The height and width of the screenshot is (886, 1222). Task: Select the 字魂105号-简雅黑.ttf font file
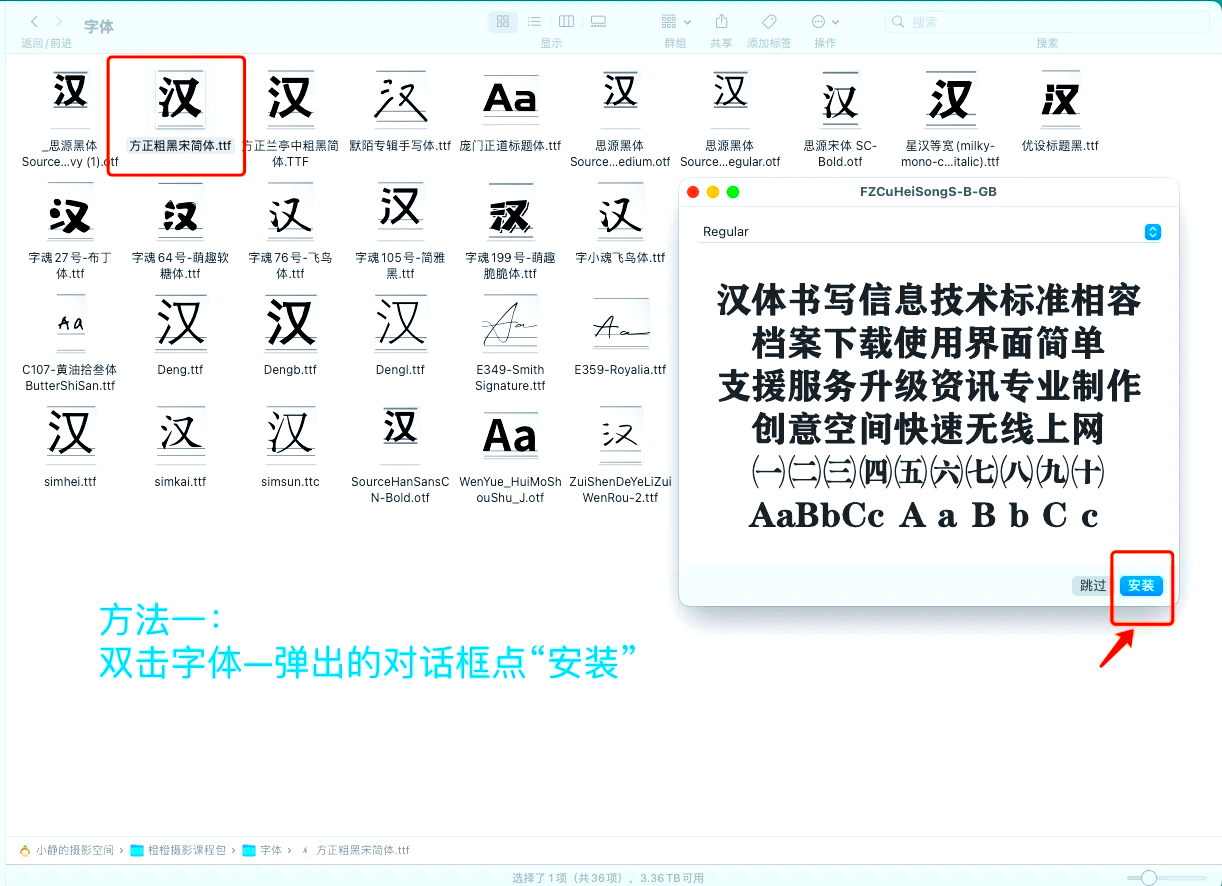click(x=400, y=232)
